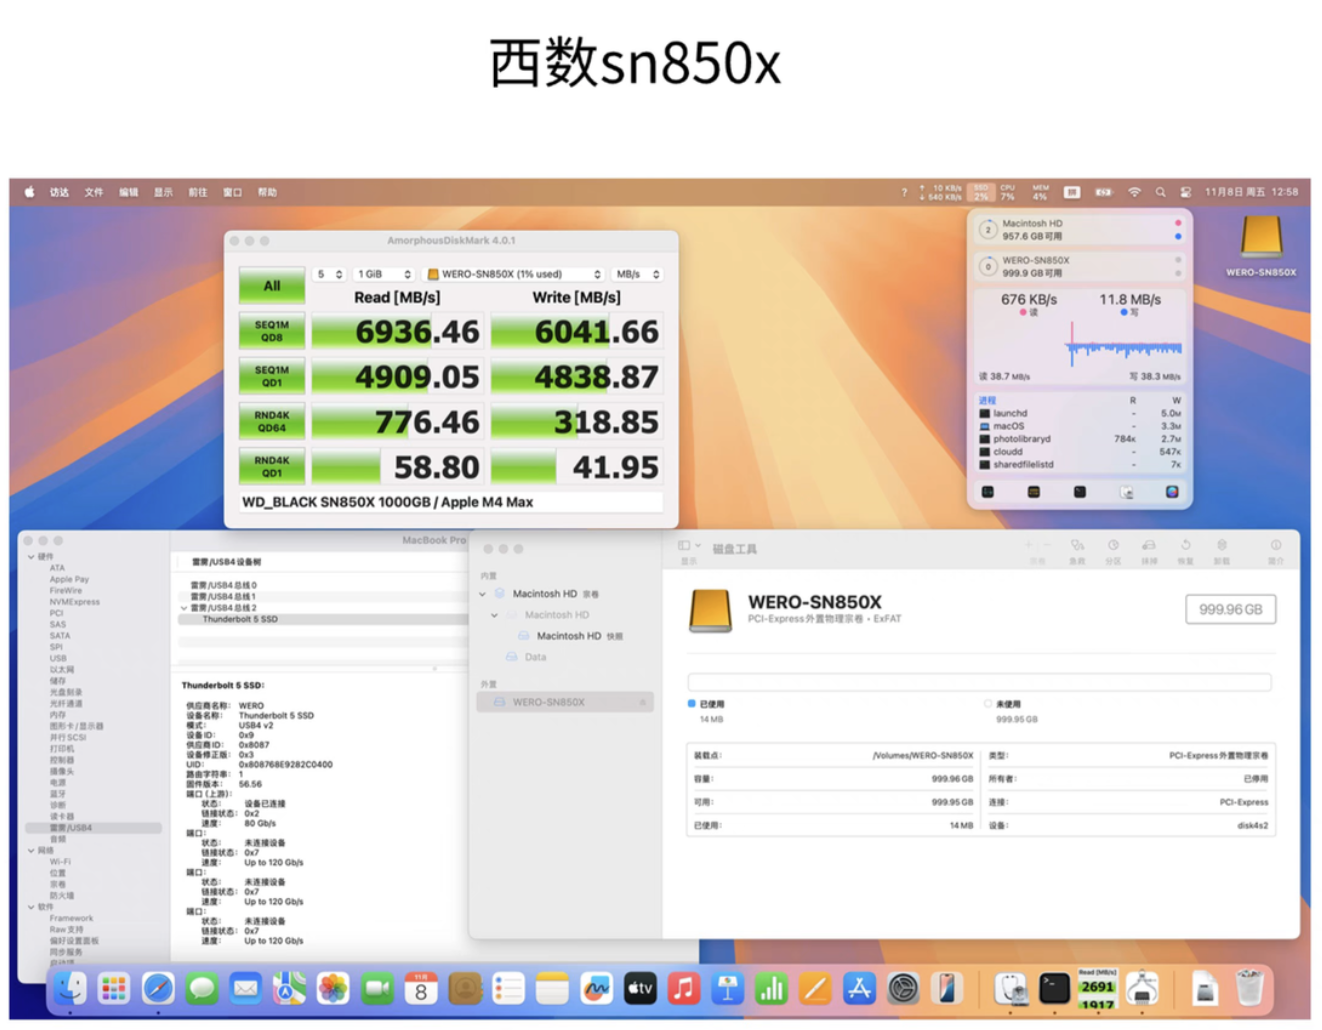This screenshot has width=1322, height=1030.
Task: Open the 前往 menu in the menu bar
Action: (198, 192)
